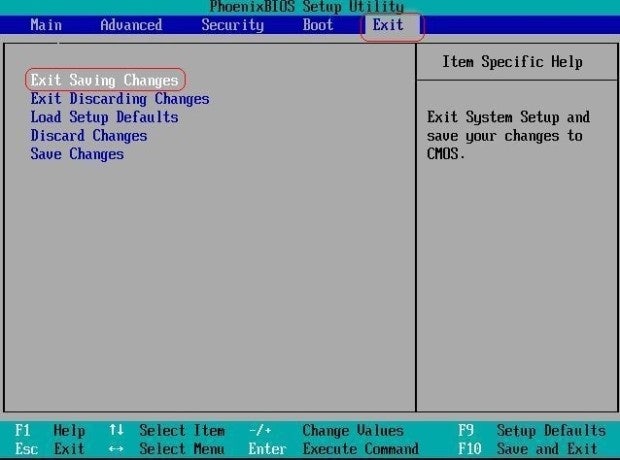
Task: Go to the Security tab
Action: point(232,25)
